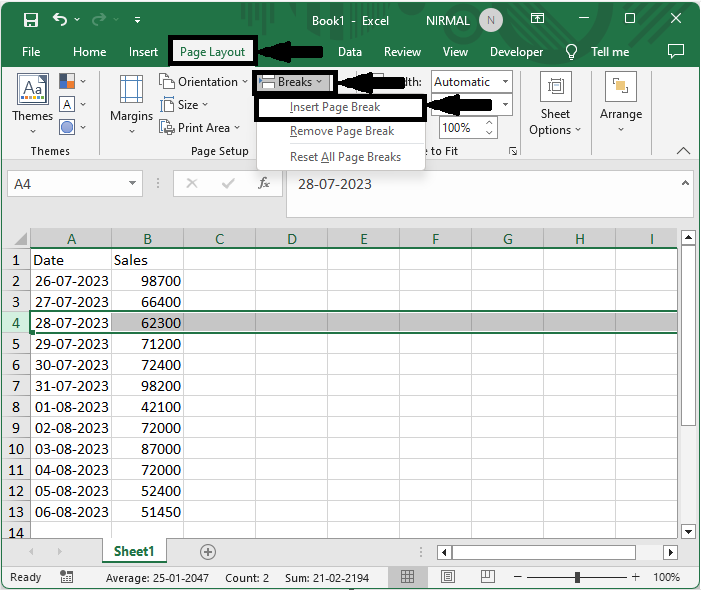
Task: Switch to the Insert tab
Action: coord(143,52)
